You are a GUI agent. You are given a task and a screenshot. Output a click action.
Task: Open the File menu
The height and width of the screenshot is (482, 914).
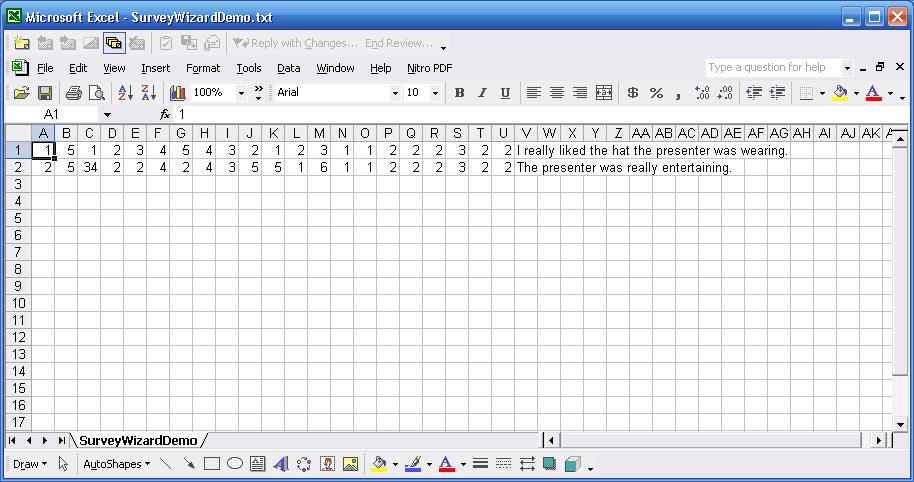point(45,68)
